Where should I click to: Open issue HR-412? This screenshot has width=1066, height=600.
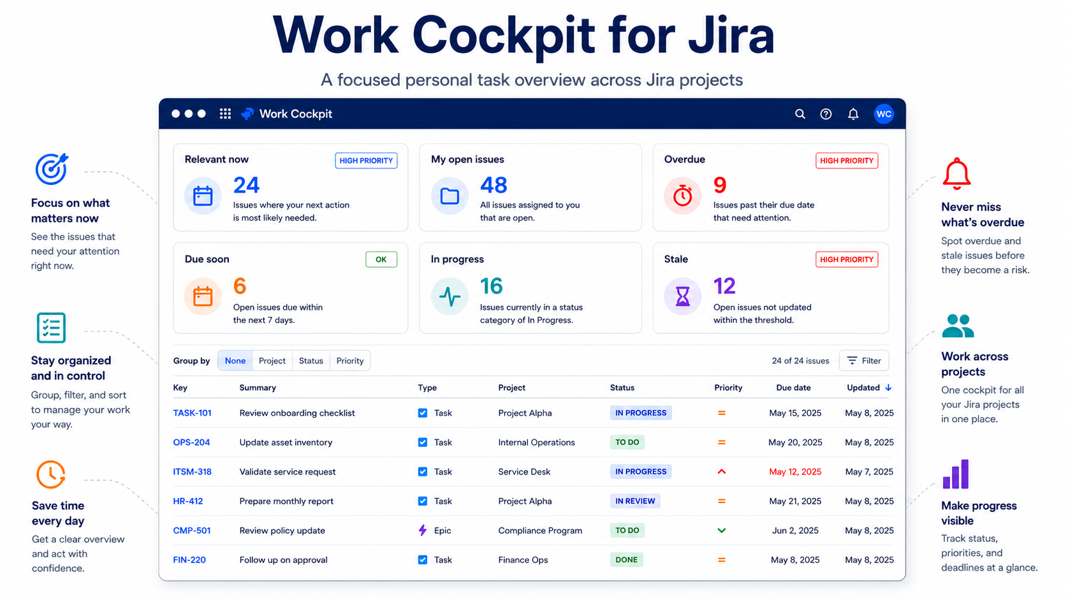[188, 501]
